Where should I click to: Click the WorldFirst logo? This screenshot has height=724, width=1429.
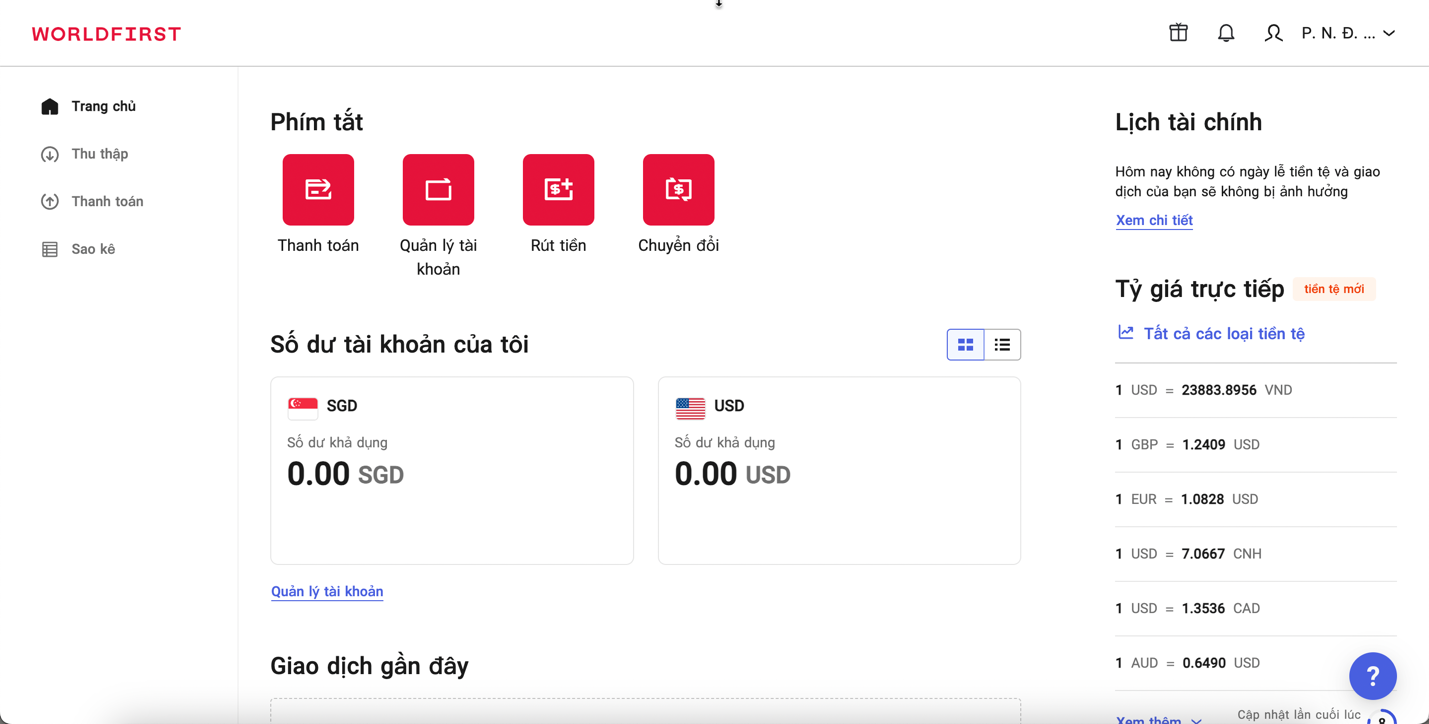(106, 34)
